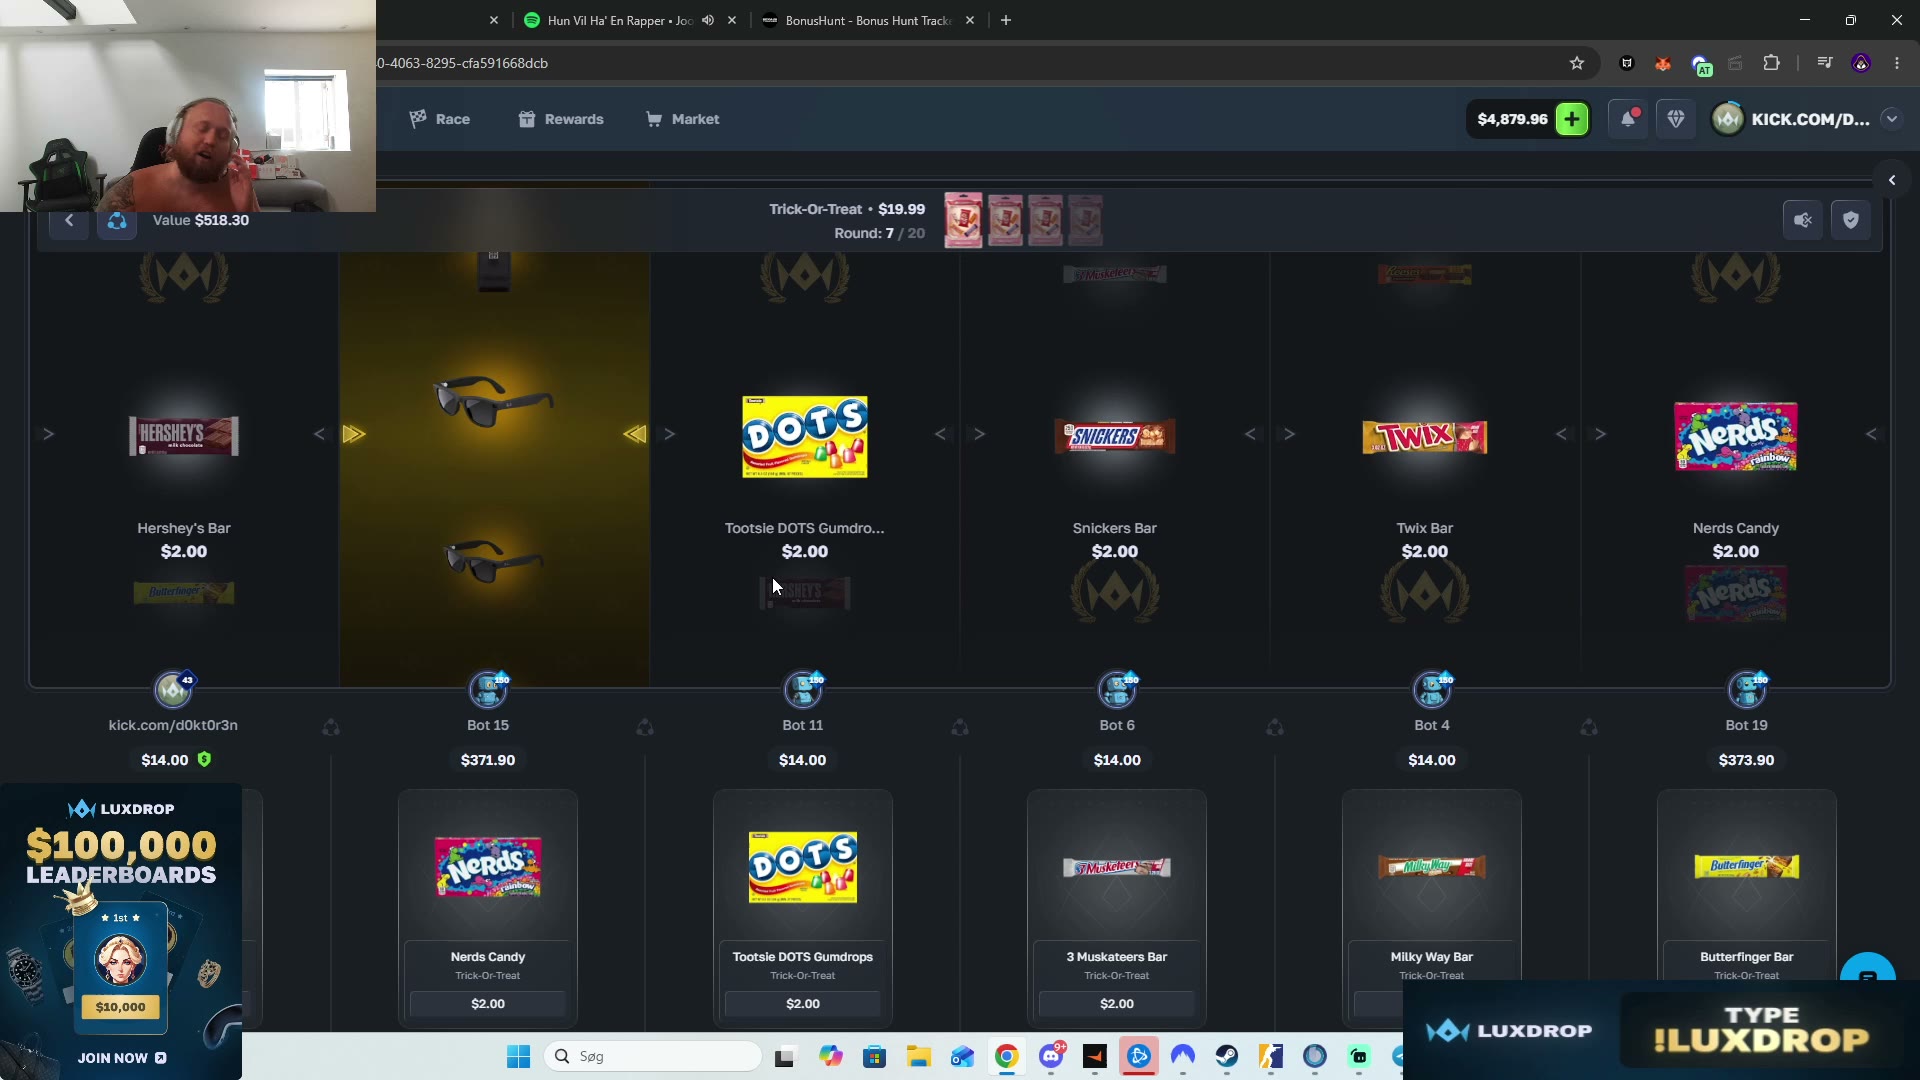
Task: Bookmark this page with the star icon
Action: [x=1577, y=63]
